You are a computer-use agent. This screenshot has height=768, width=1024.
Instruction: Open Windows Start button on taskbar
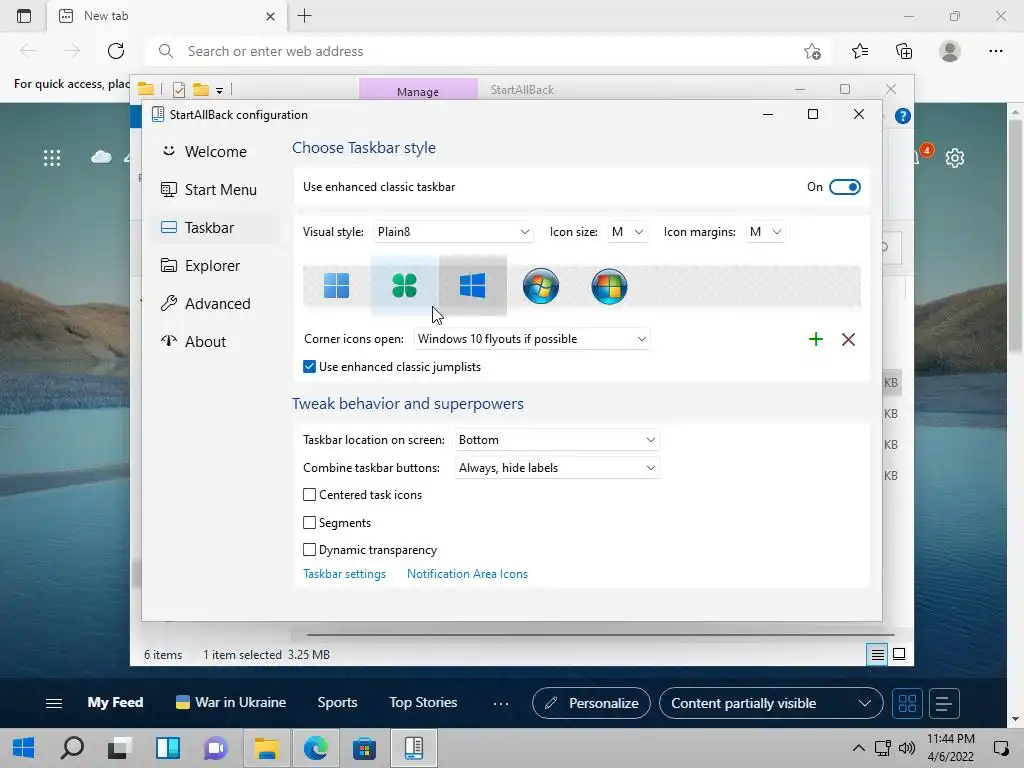(24, 748)
